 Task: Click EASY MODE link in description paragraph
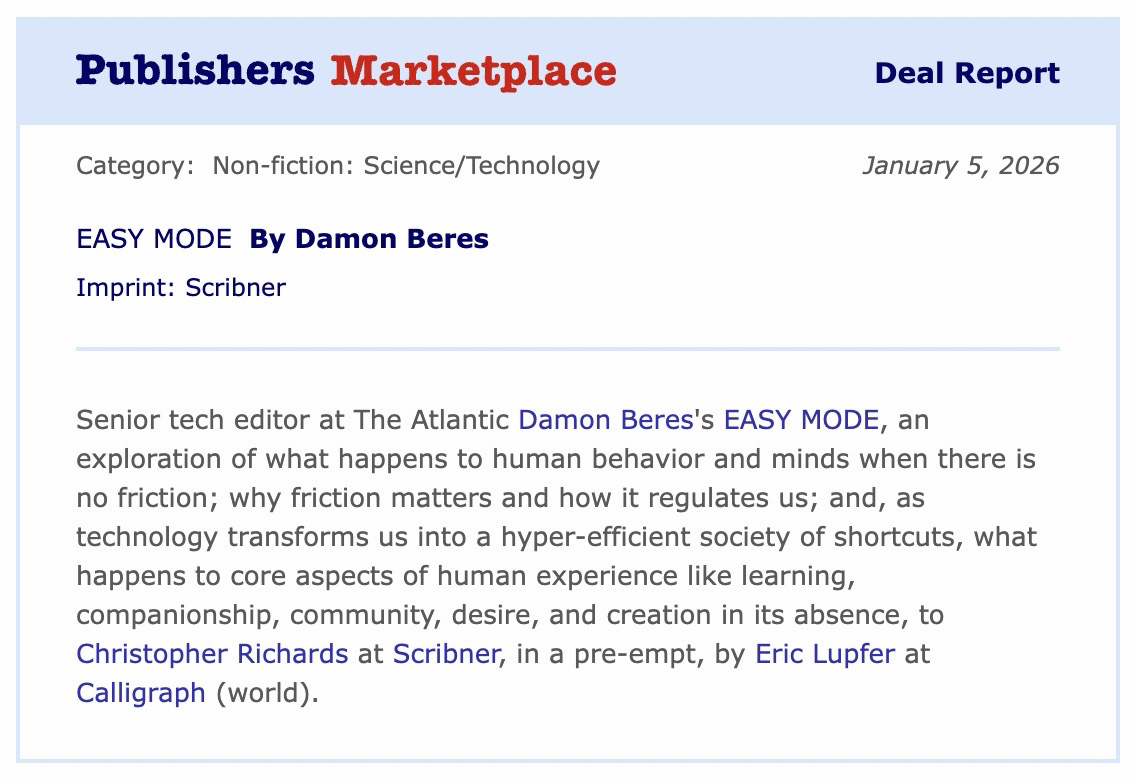click(x=801, y=420)
